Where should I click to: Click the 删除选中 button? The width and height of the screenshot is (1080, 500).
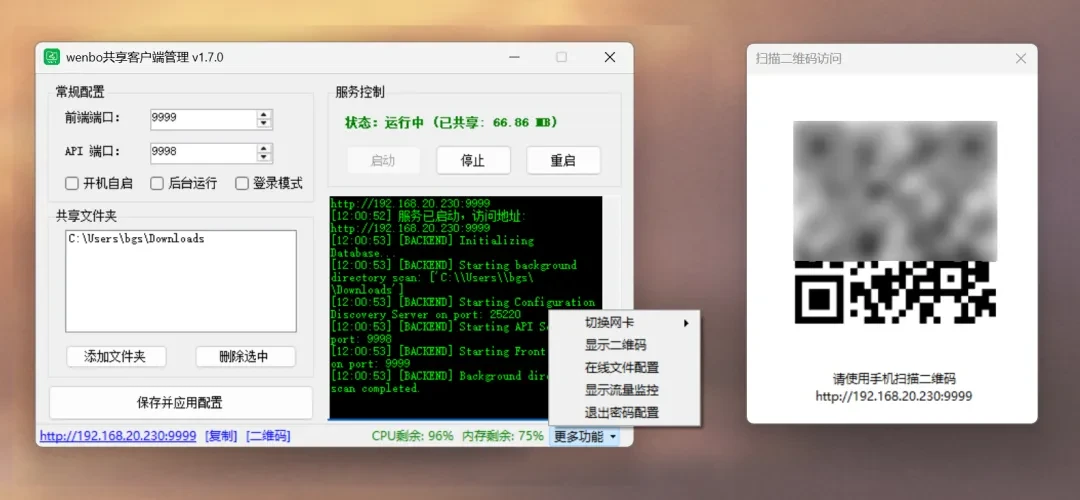(245, 357)
